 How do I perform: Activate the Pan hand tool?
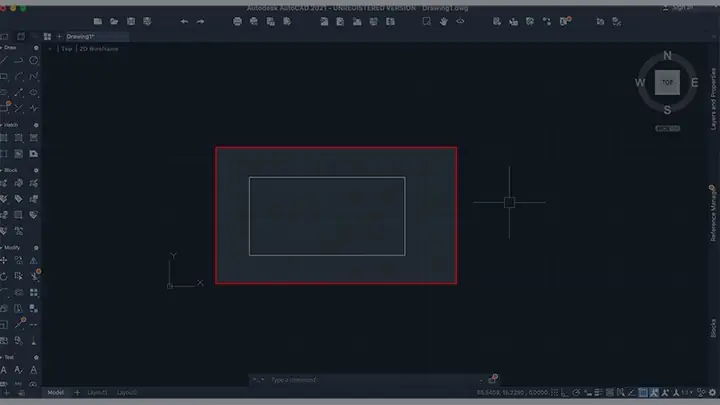444,21
